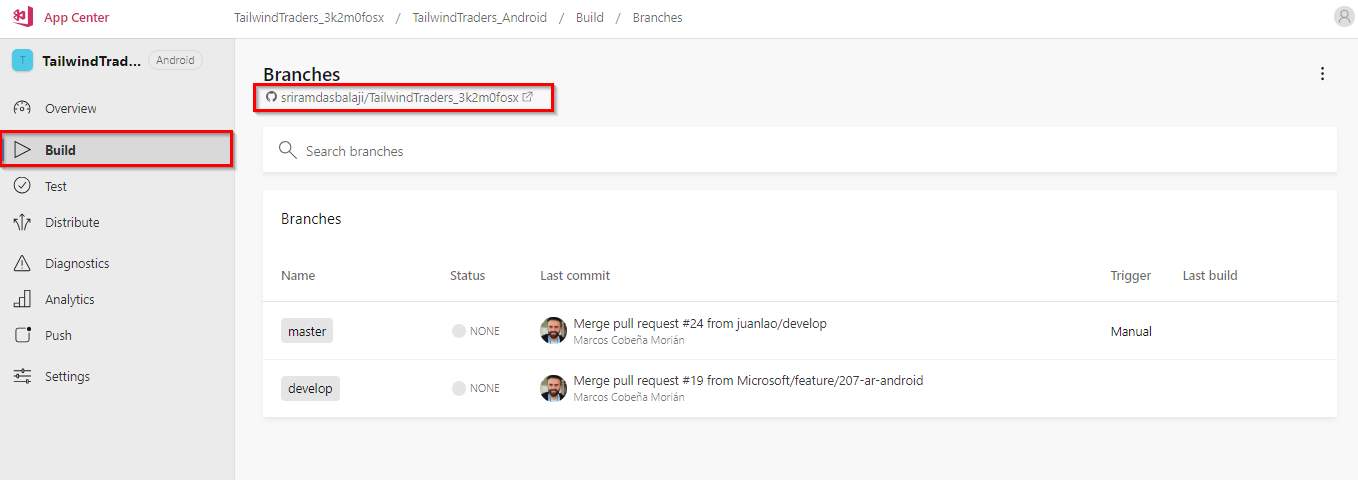Select the Test checkmark icon

coord(22,186)
